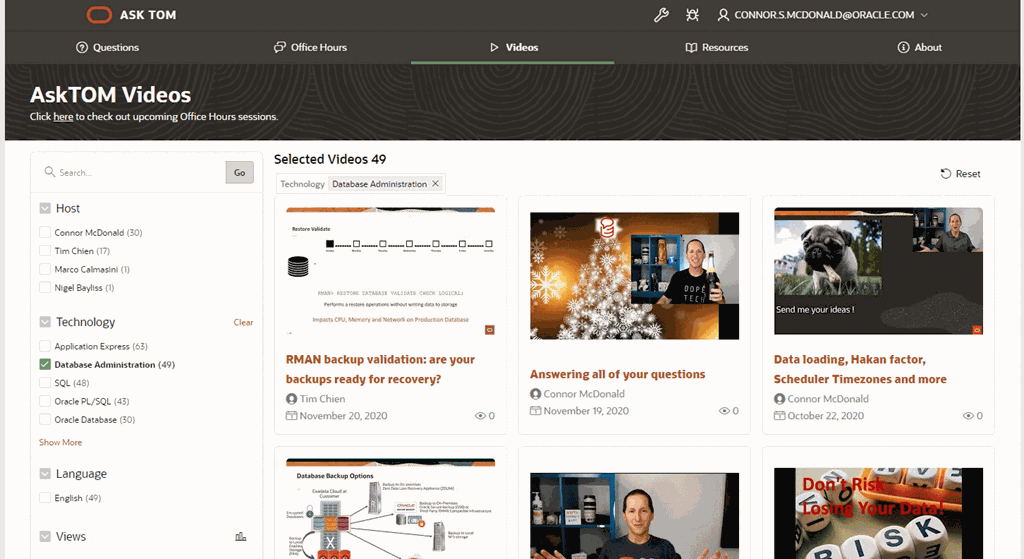Click the user profile icon
This screenshot has width=1024, height=559.
(723, 15)
